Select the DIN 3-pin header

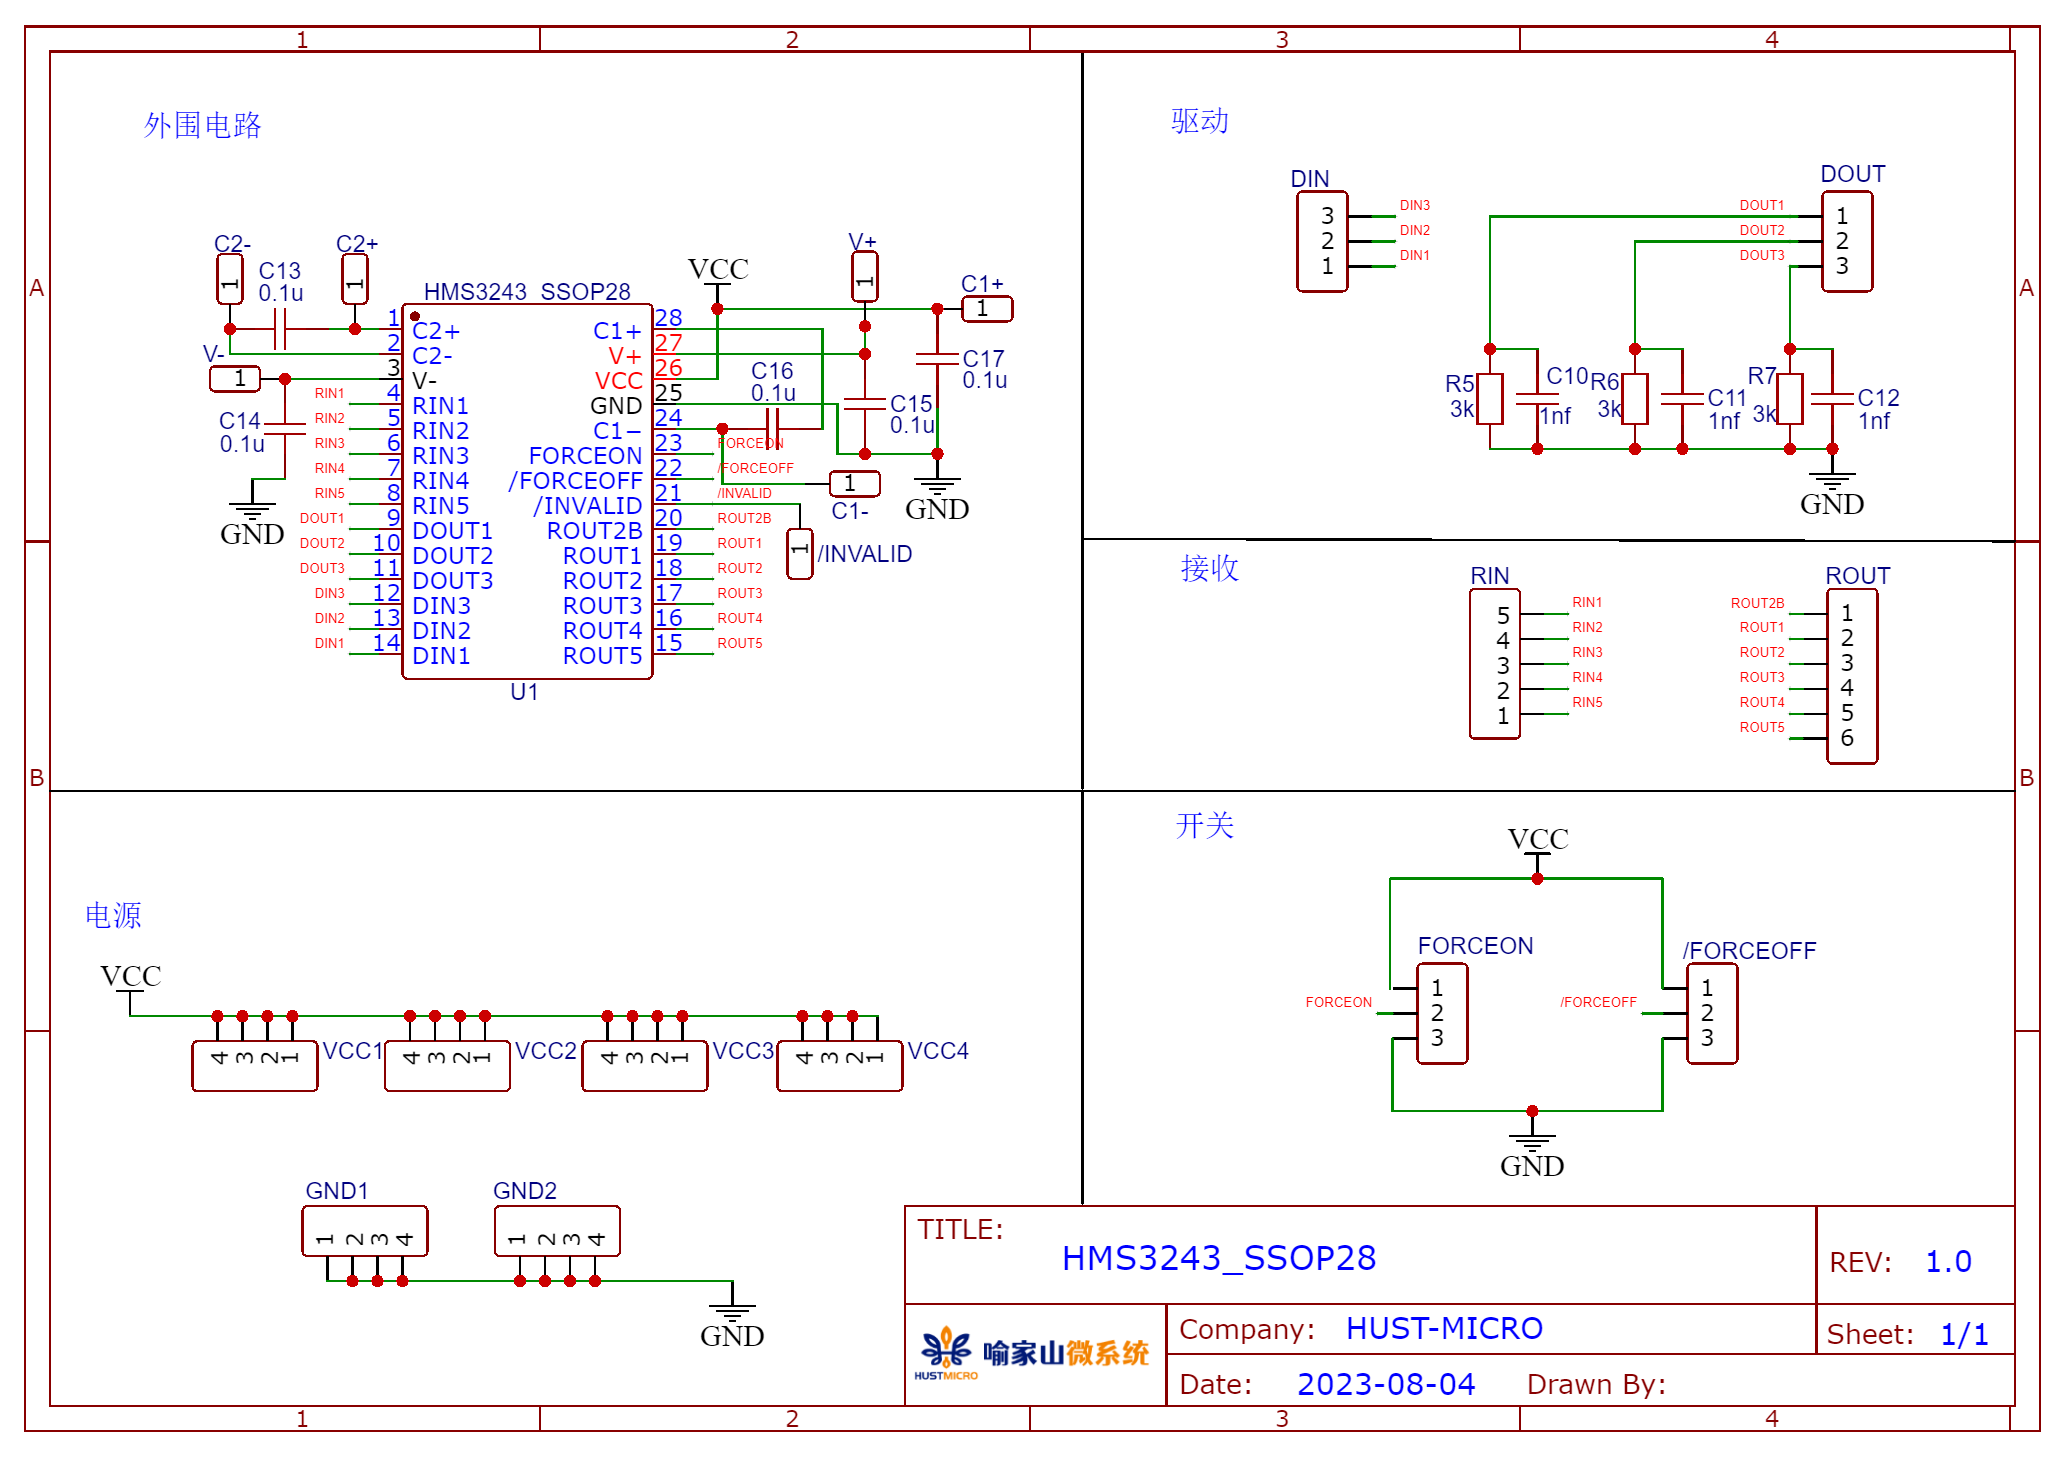1322,241
